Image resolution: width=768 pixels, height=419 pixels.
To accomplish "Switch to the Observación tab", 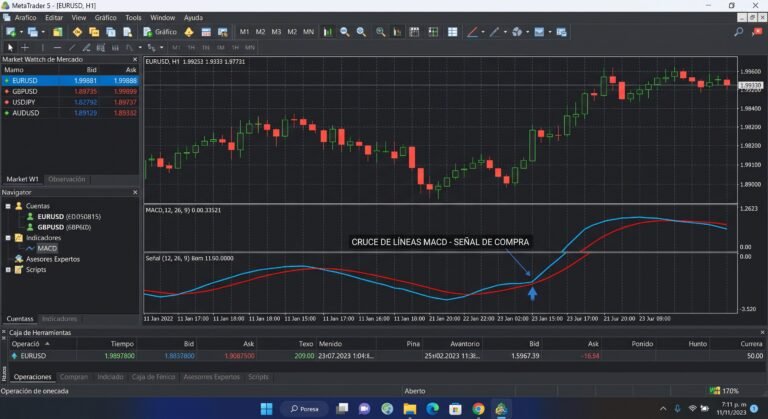I will (x=67, y=179).
